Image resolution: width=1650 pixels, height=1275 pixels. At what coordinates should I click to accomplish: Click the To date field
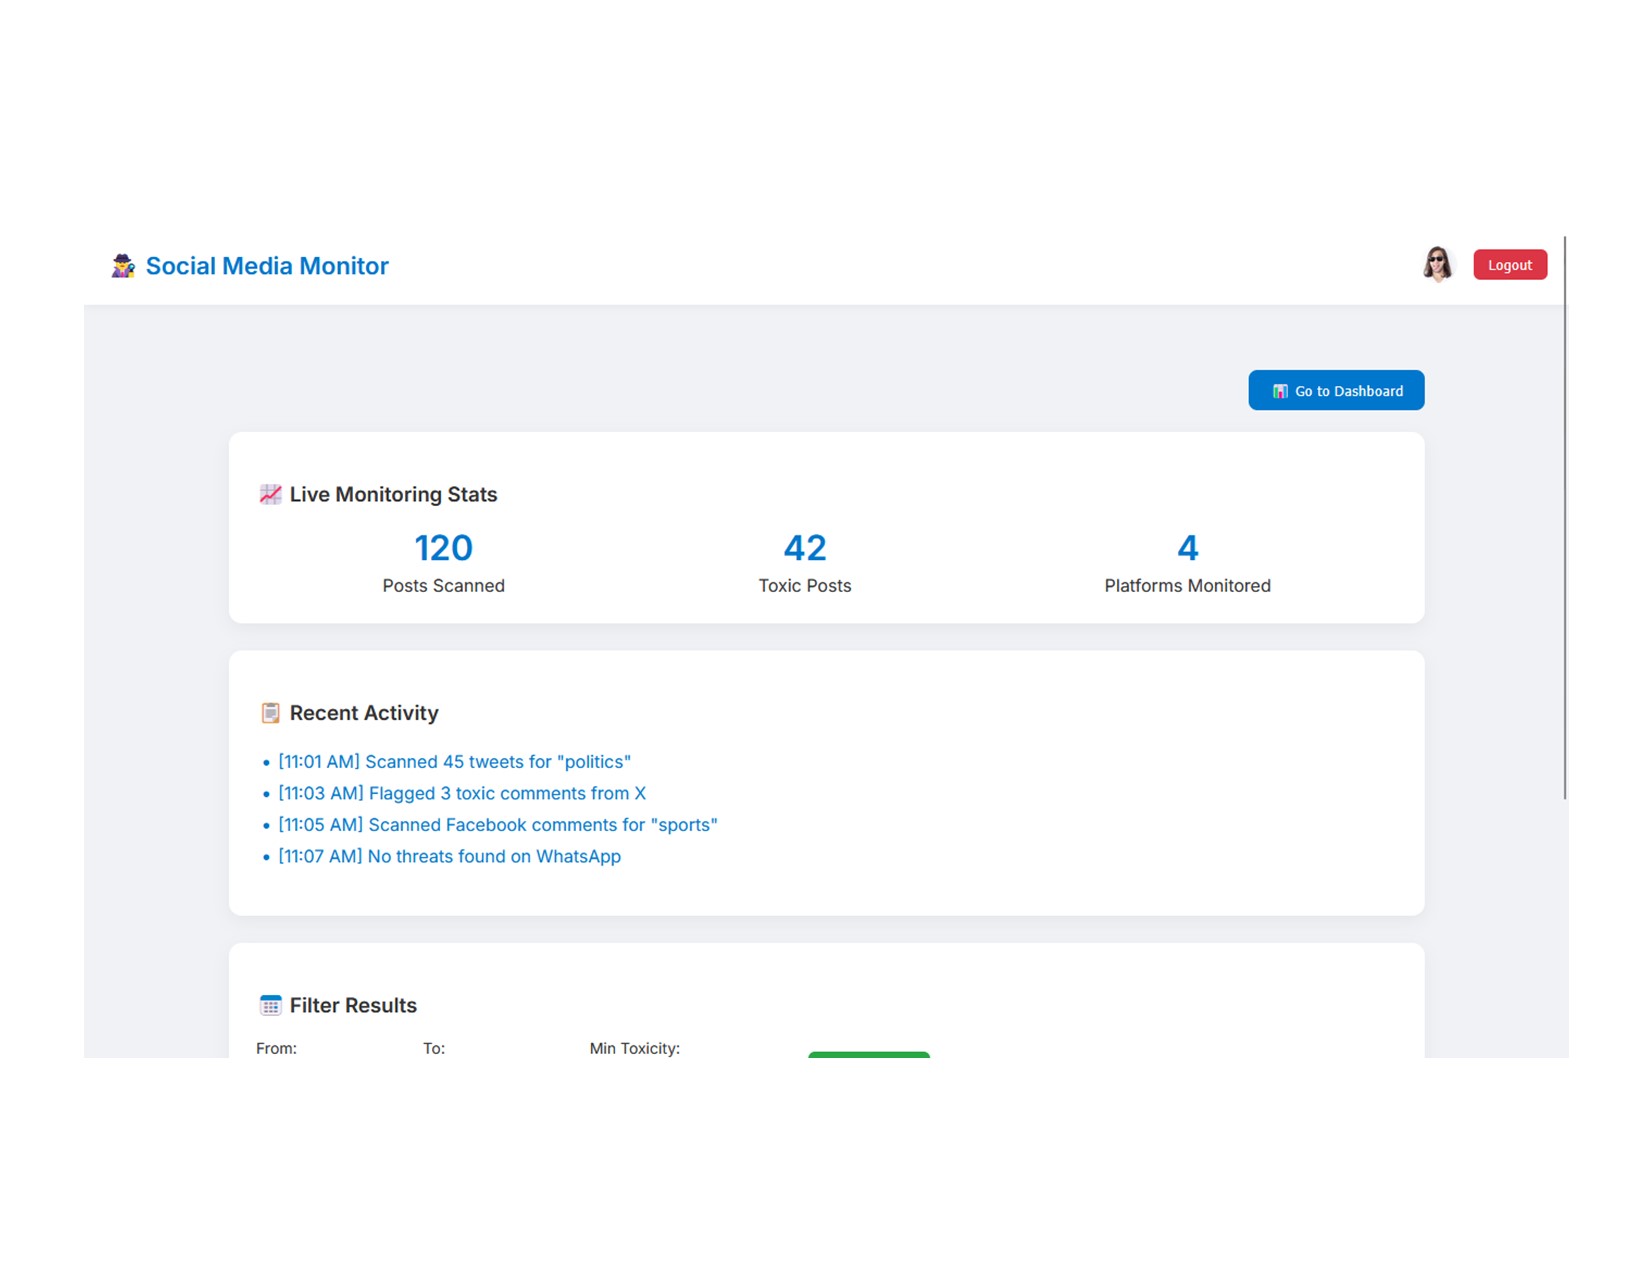[433, 1048]
